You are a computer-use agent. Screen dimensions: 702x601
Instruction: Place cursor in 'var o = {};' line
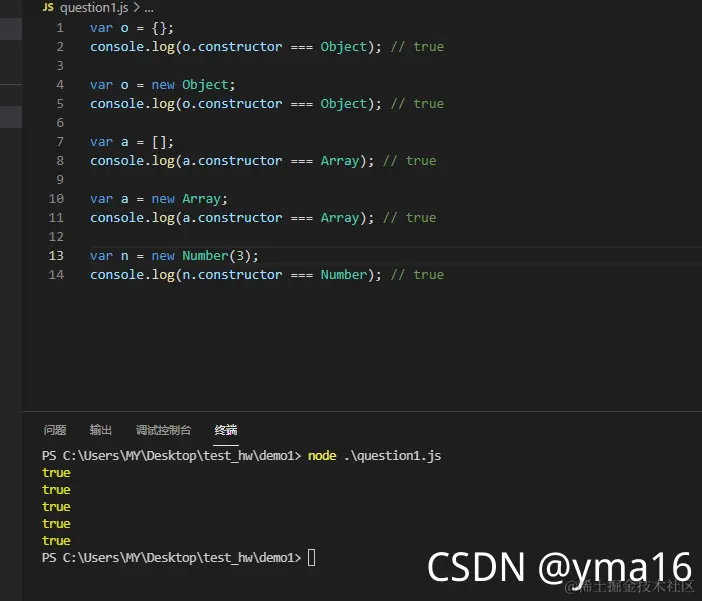[132, 28]
